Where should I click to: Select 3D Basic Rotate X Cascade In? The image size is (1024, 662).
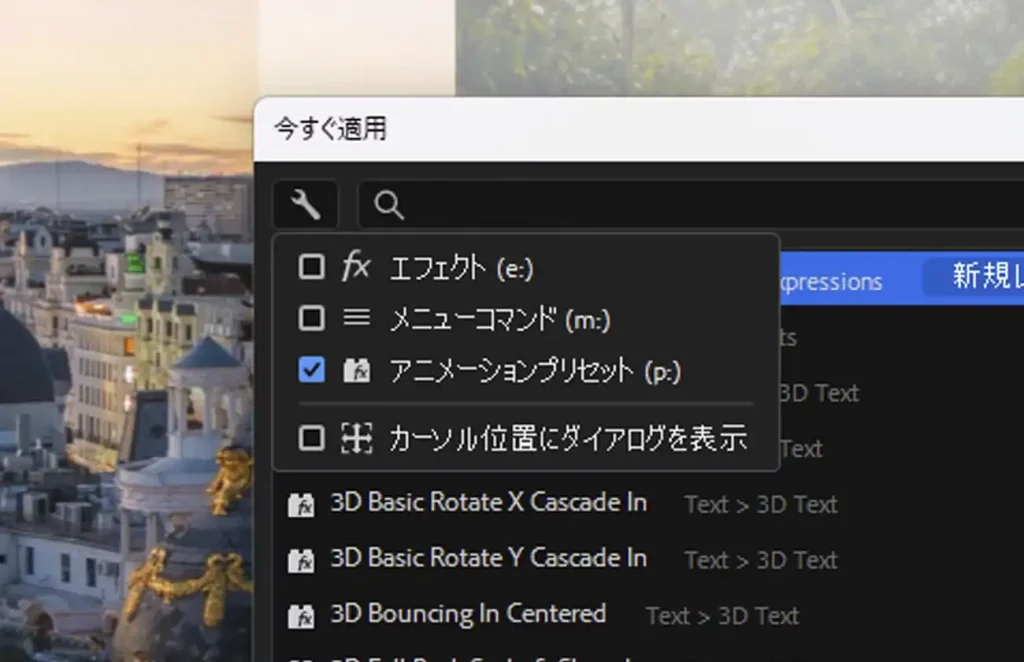(x=488, y=502)
